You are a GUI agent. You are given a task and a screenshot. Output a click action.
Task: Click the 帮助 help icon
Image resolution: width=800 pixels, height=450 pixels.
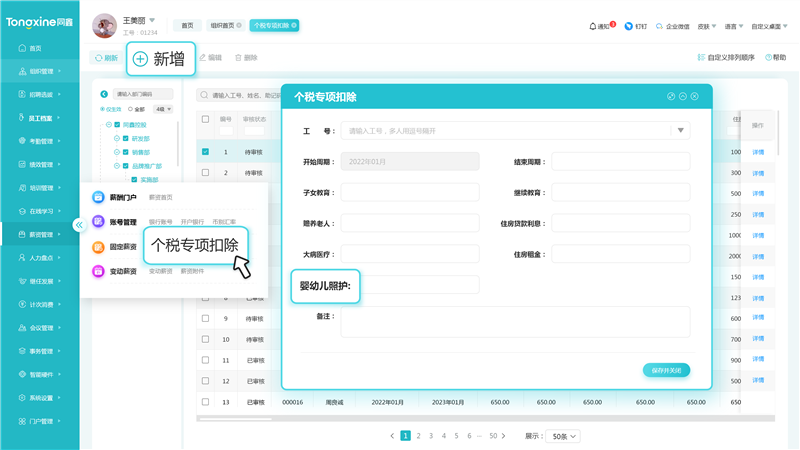coord(768,58)
